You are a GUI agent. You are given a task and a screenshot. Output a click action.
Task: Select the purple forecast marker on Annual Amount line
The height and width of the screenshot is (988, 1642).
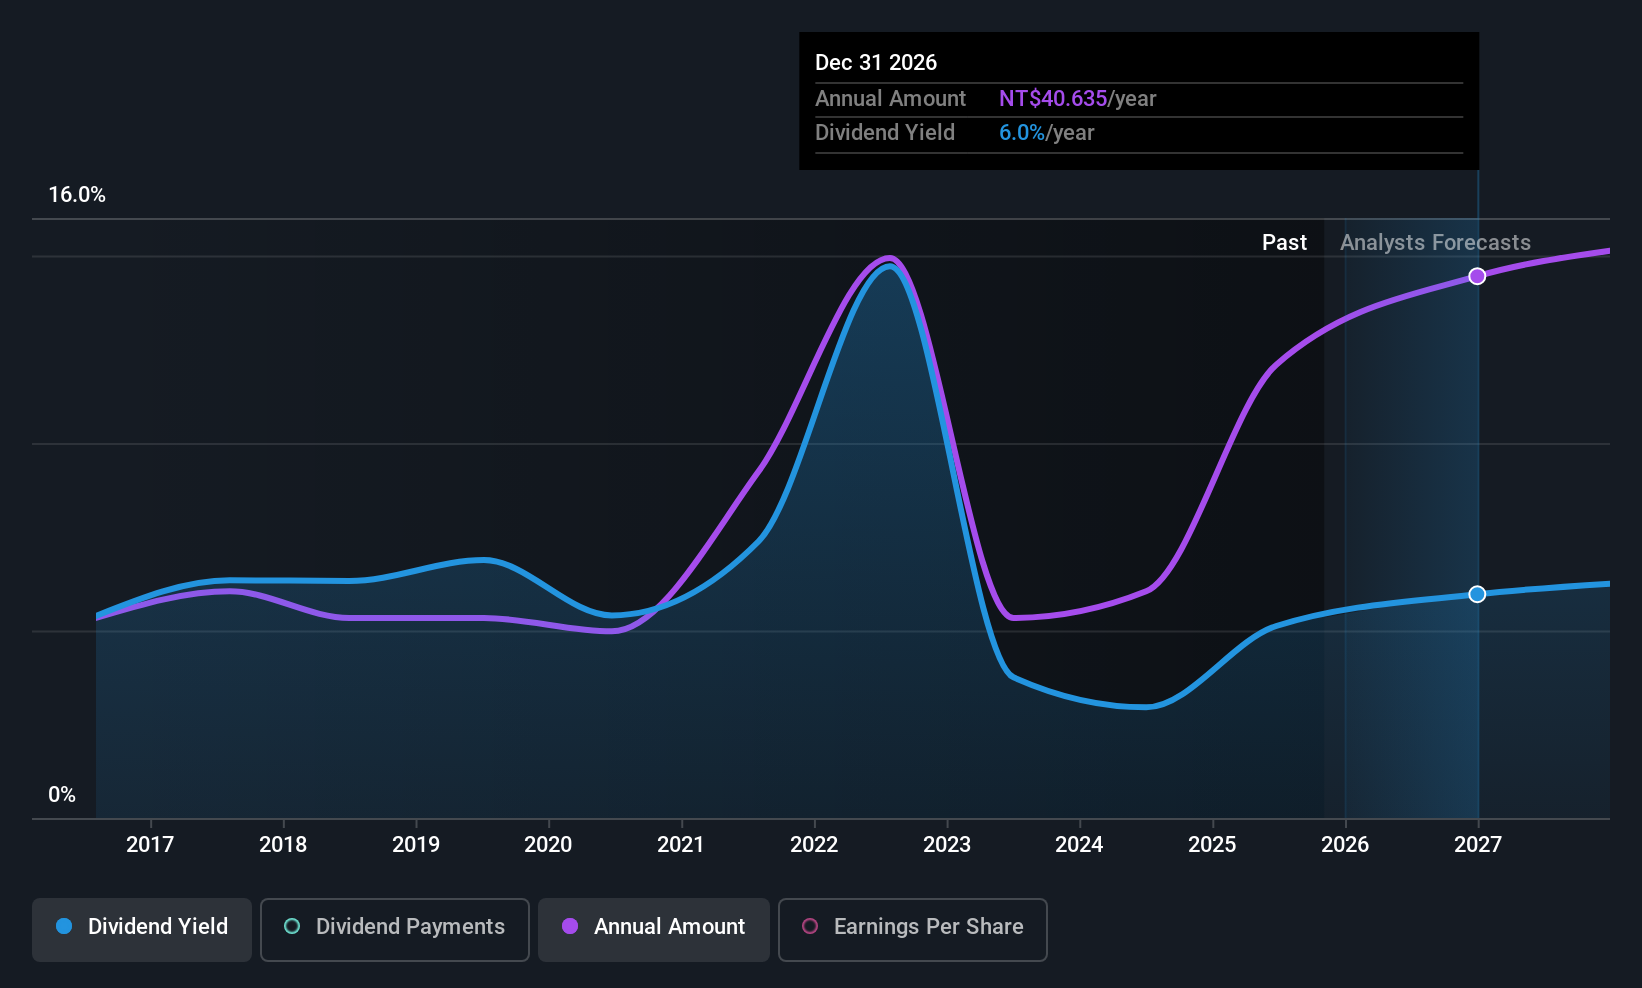click(x=1478, y=276)
